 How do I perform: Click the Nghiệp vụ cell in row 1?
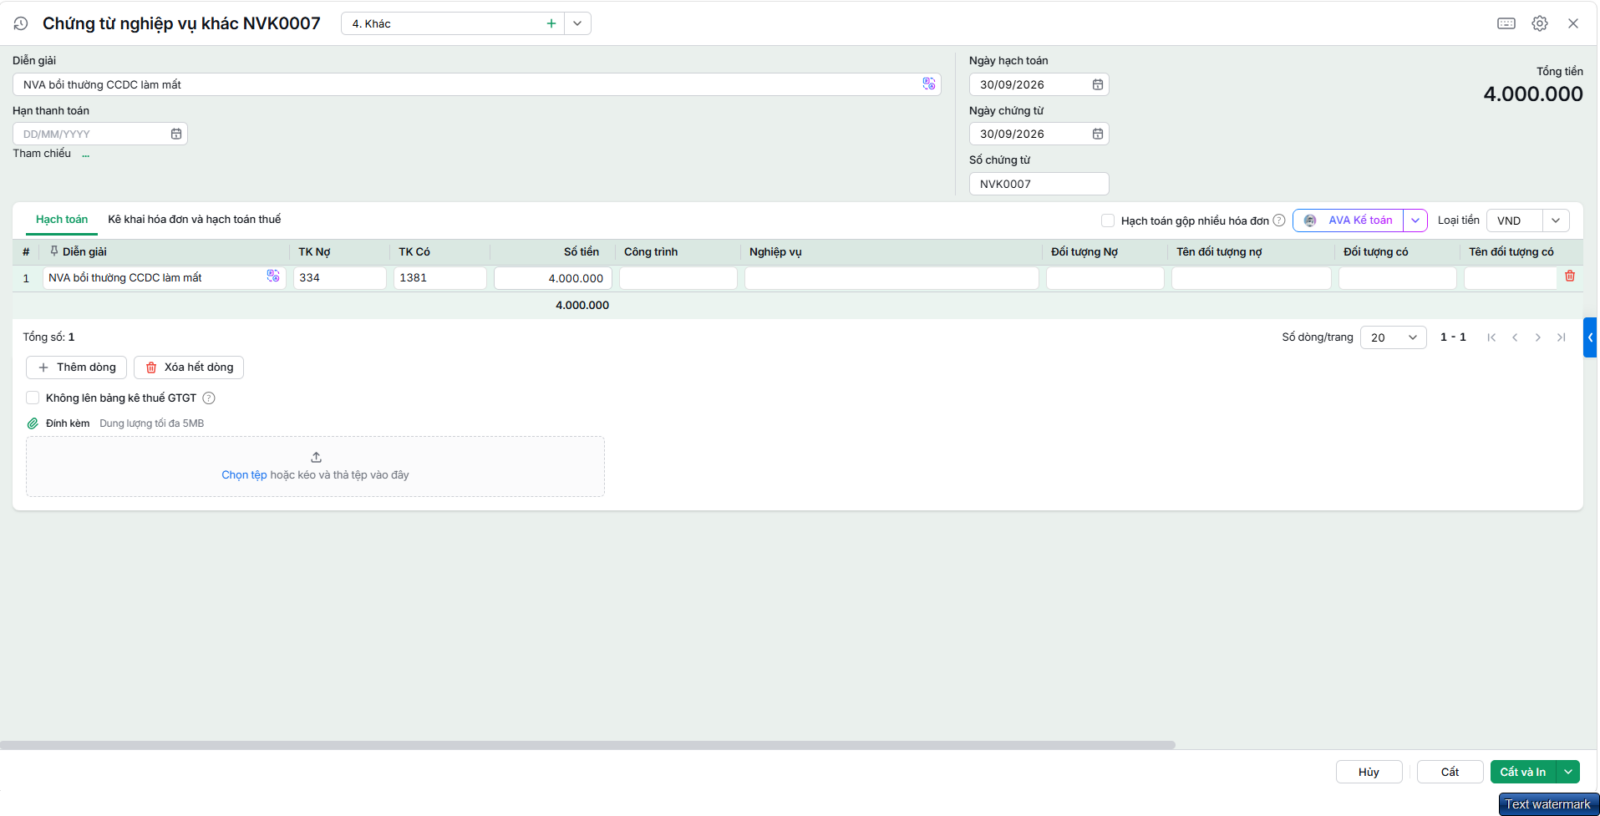(x=892, y=278)
